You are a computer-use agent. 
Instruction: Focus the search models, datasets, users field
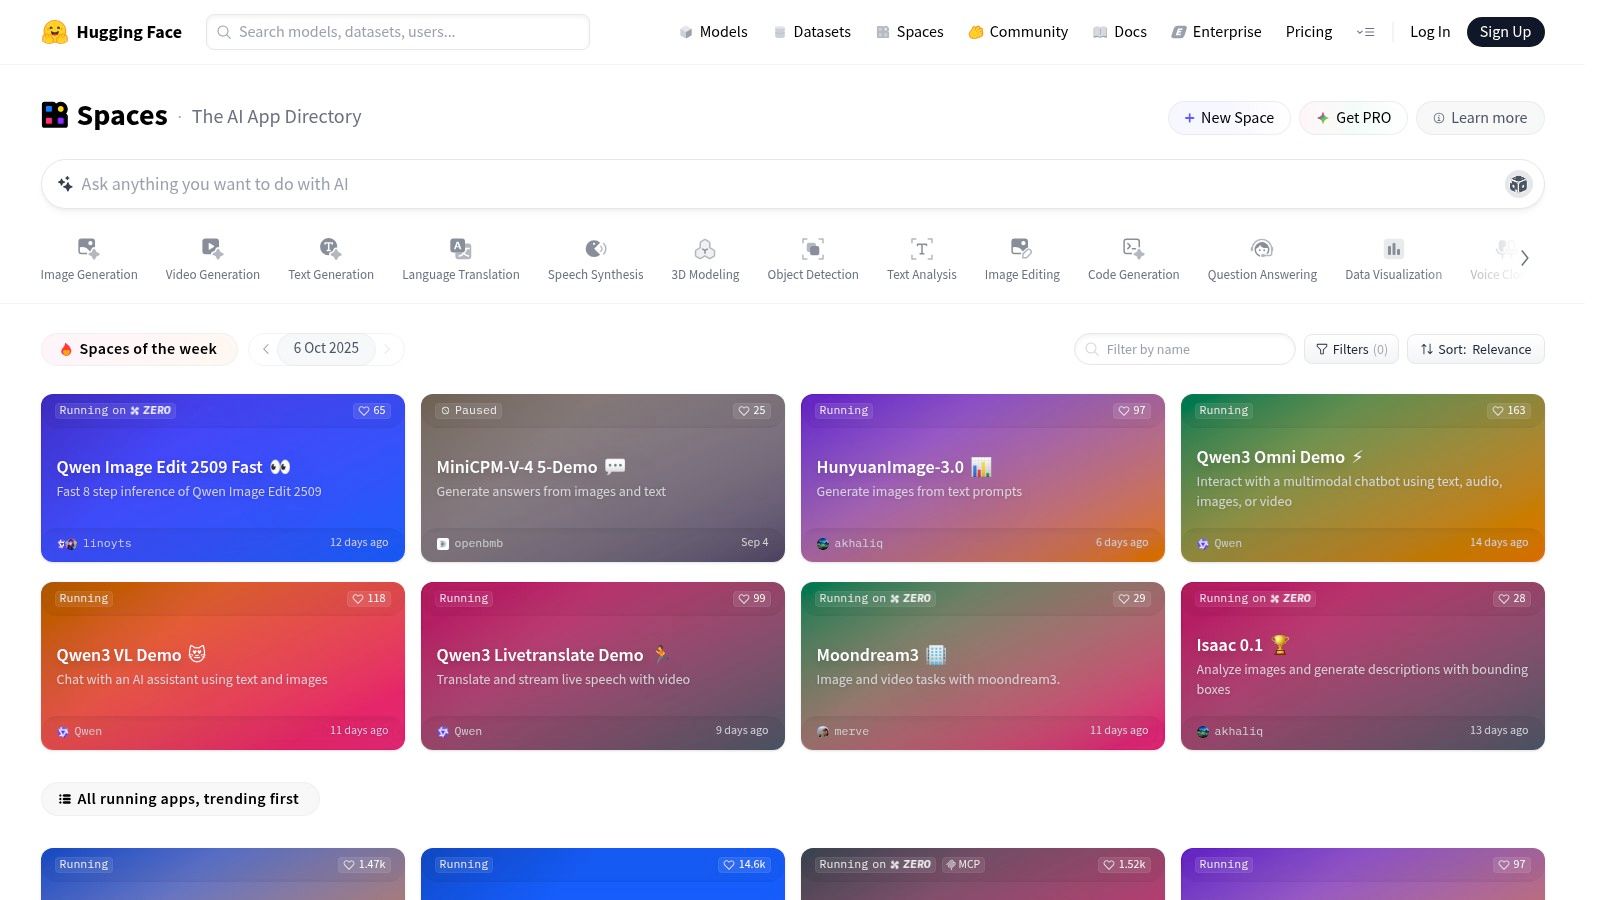tap(398, 32)
